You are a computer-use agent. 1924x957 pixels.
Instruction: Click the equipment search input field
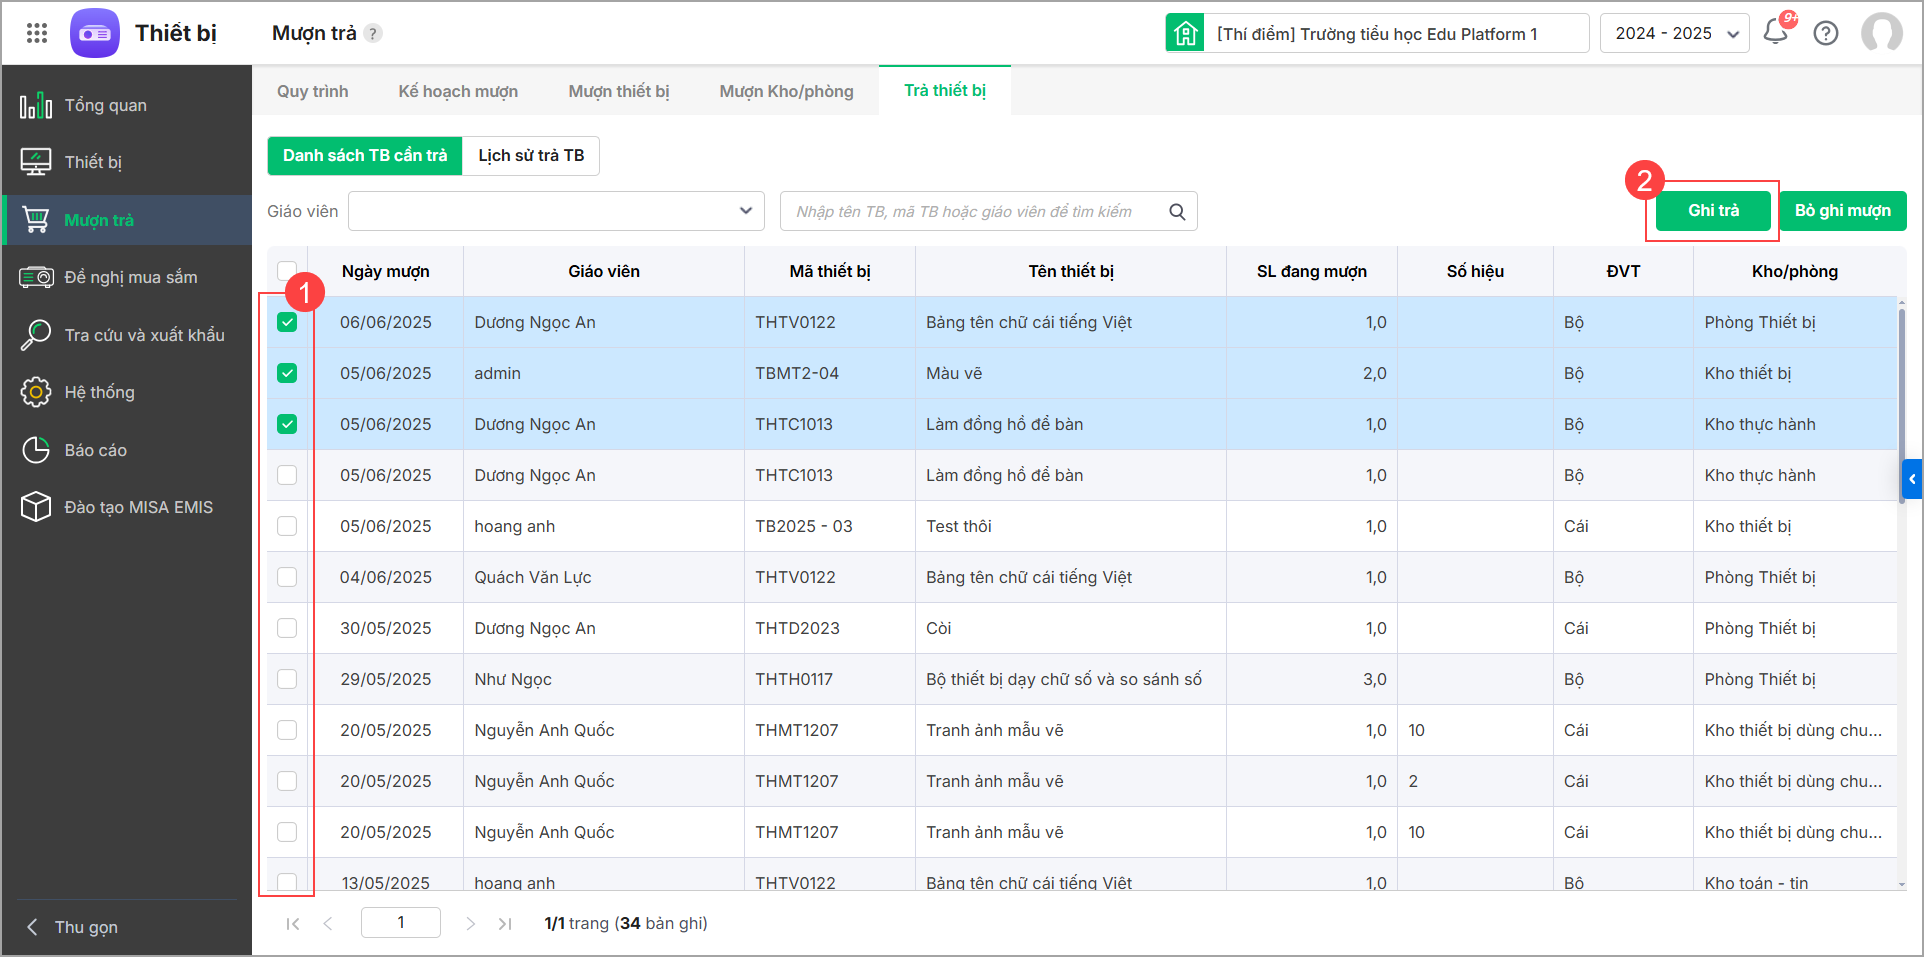coord(970,212)
